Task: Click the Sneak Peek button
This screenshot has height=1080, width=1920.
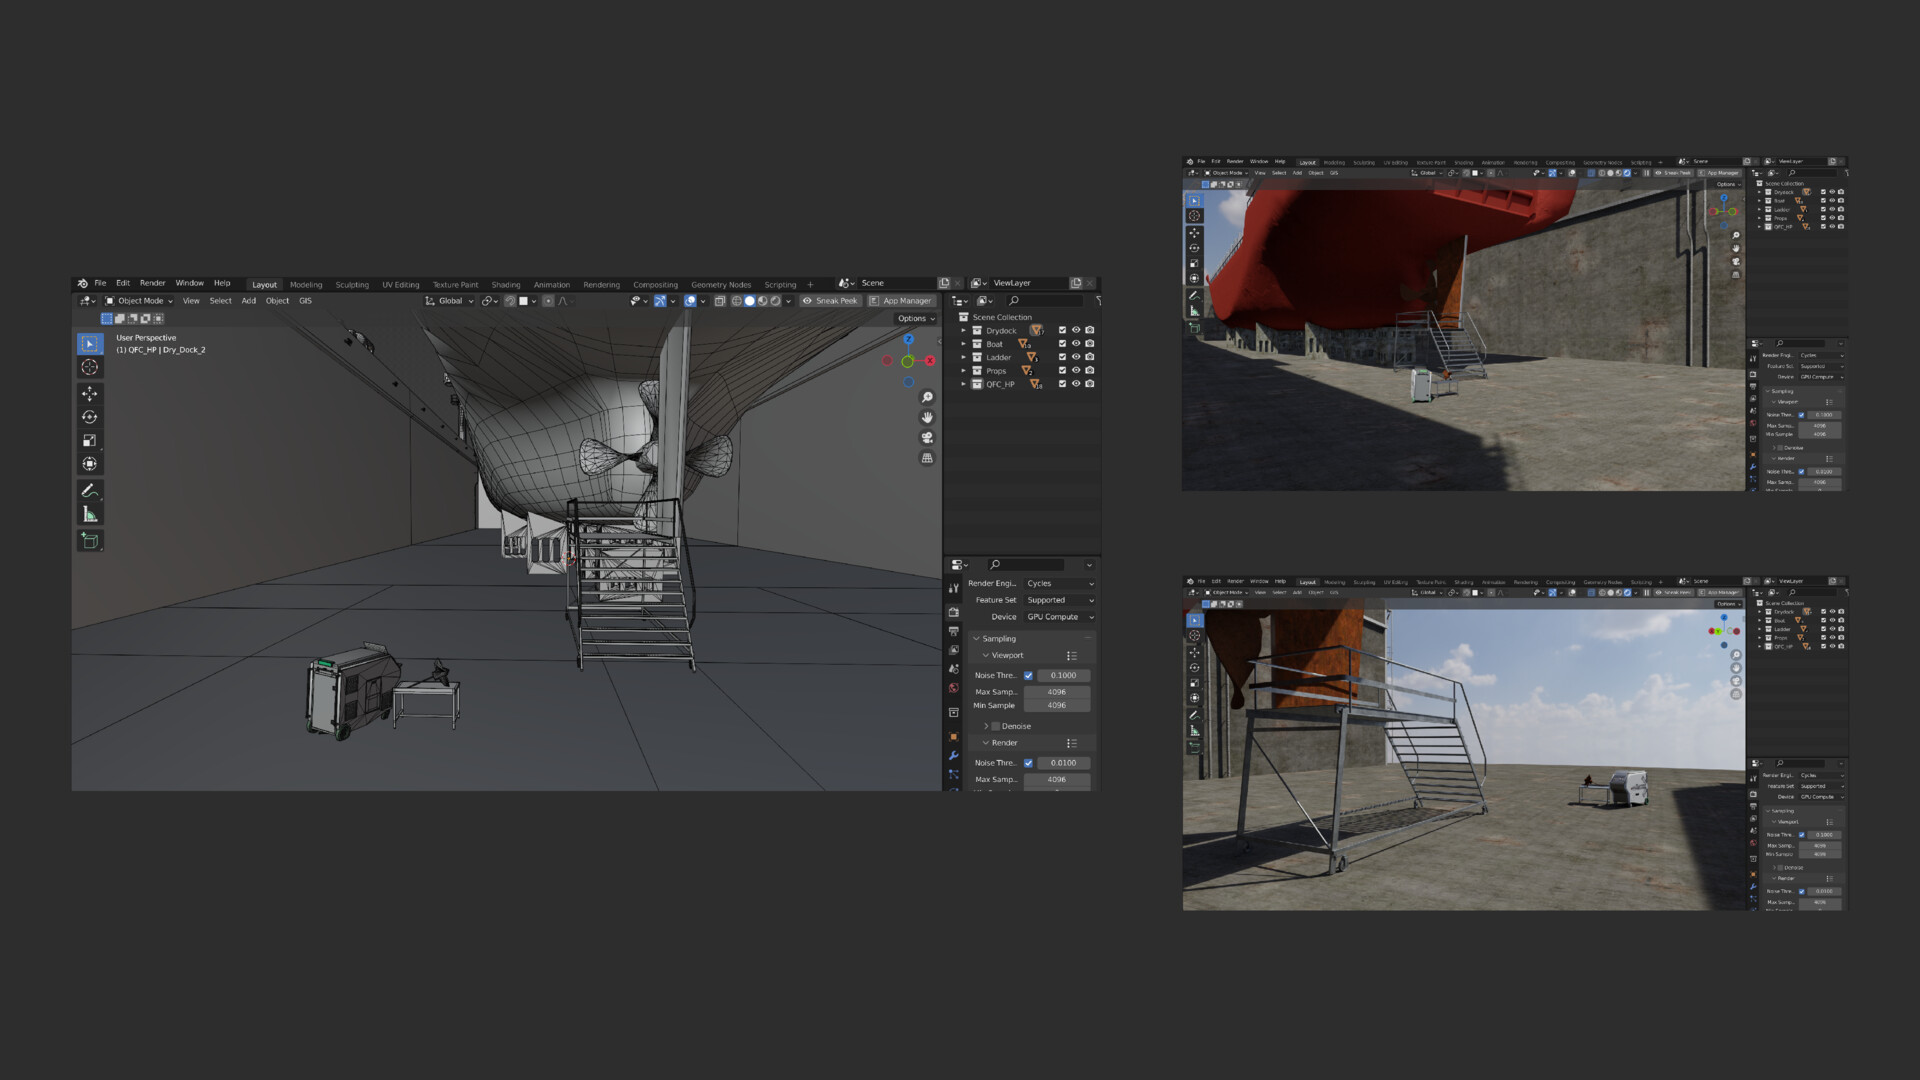Action: coord(830,300)
